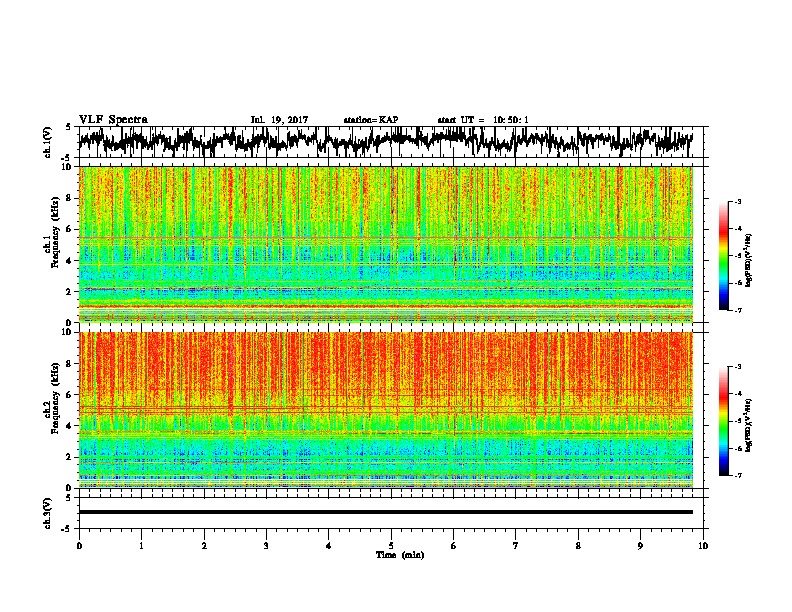Image resolution: width=792 pixels, height=612 pixels.
Task: Click inside the ch.2 spectrogram panel
Action: pyautogui.click(x=385, y=410)
